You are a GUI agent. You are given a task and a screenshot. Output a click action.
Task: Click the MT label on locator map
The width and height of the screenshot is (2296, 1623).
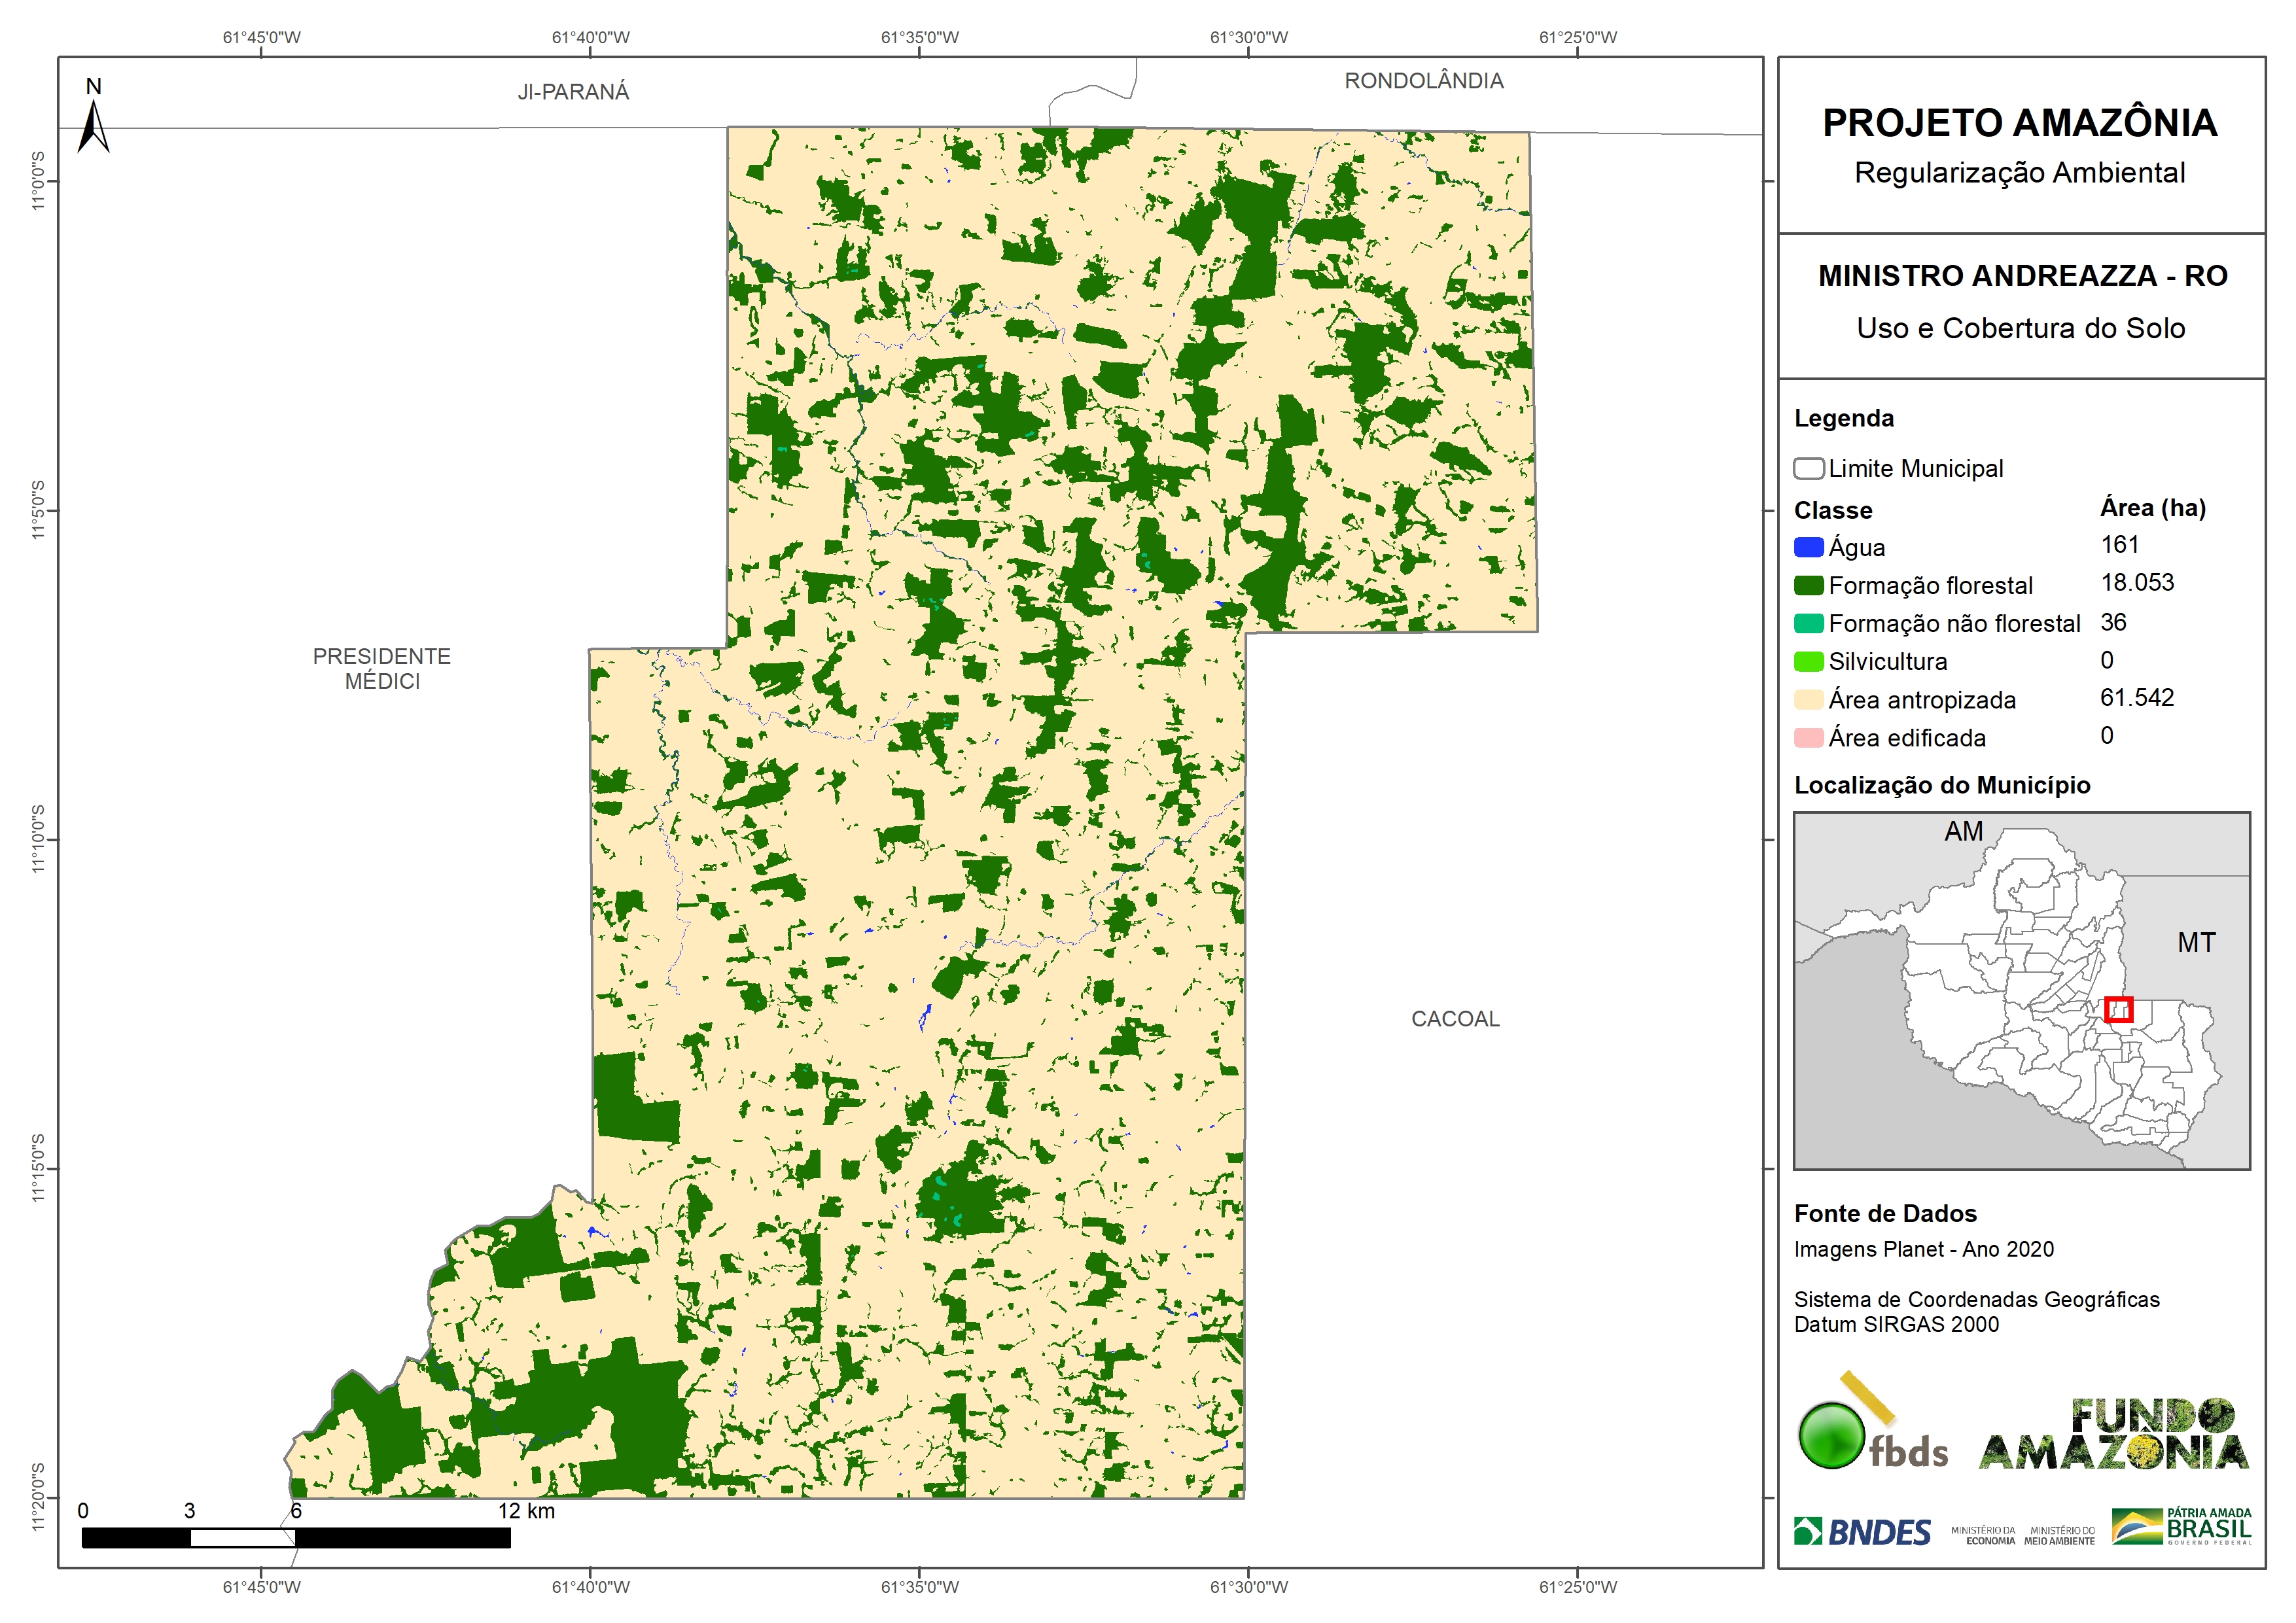pos(2196,942)
